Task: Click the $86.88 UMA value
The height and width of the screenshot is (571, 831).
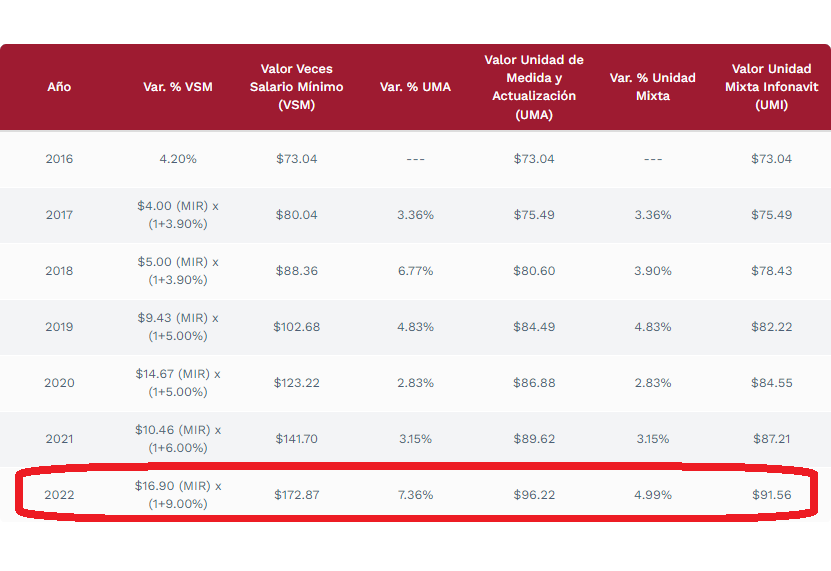Action: coord(534,383)
